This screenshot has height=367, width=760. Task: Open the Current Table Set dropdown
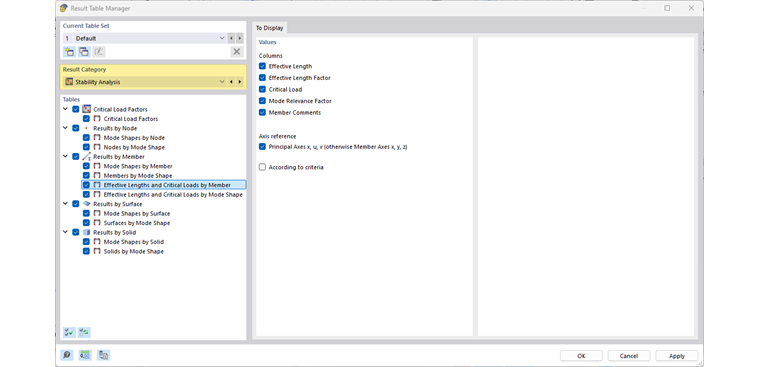222,38
